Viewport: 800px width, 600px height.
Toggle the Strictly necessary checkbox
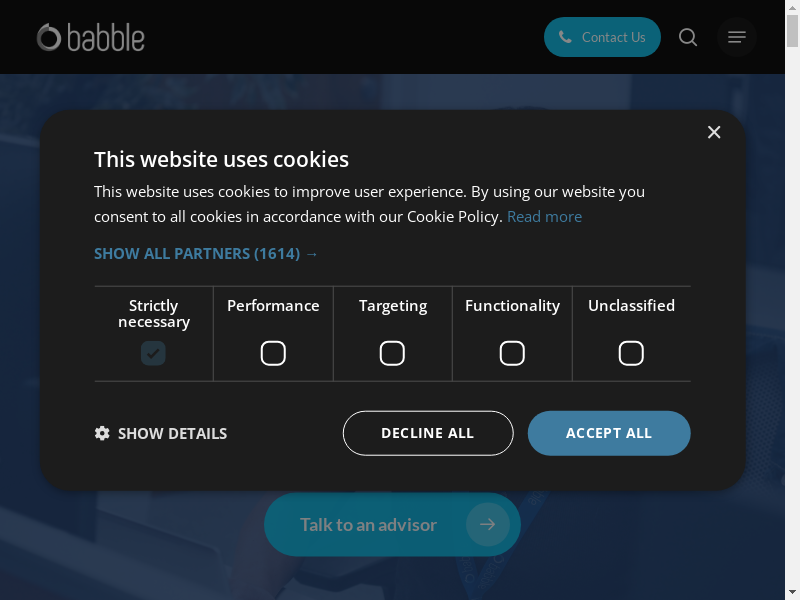click(153, 353)
